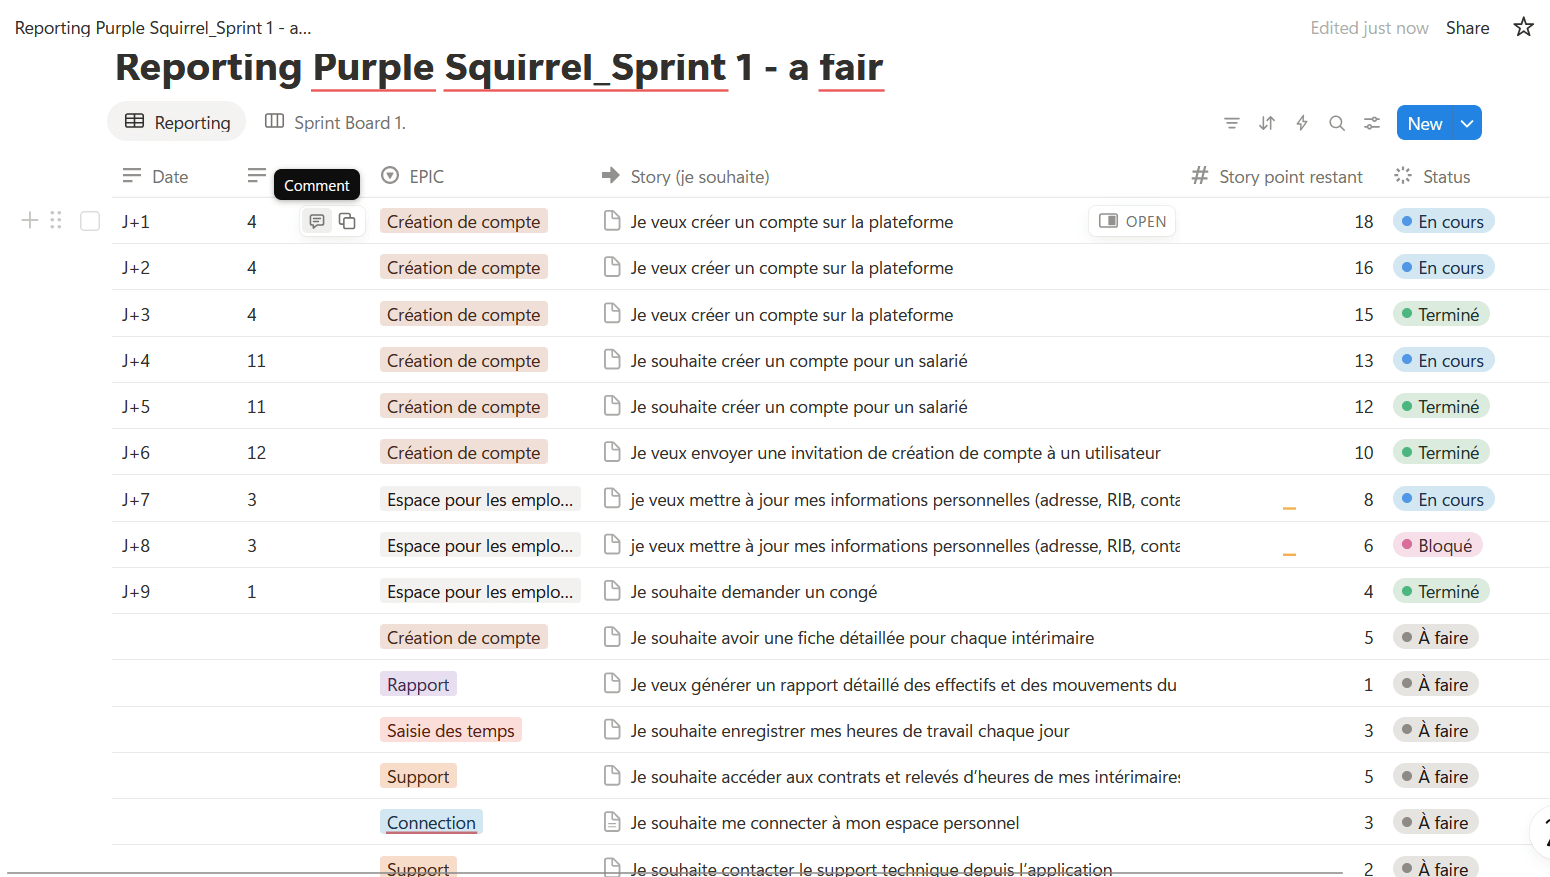1550x877 pixels.
Task: Click the automations lightning icon
Action: (1301, 122)
